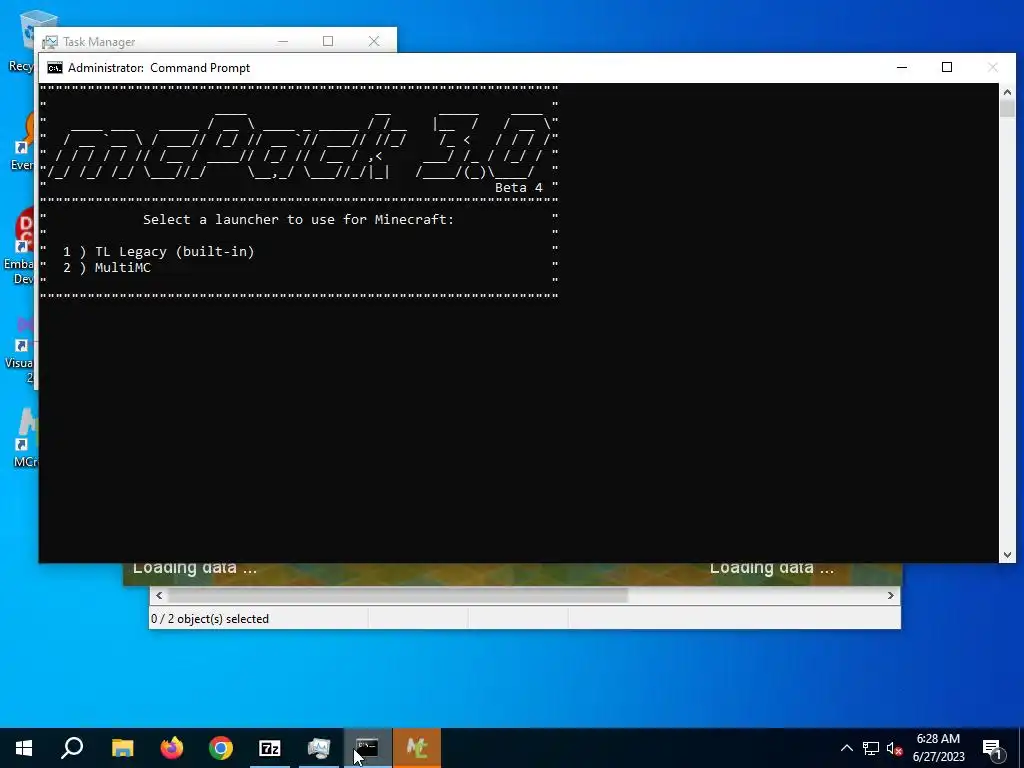The image size is (1024, 768).
Task: Click the muted volume tray icon
Action: (895, 748)
